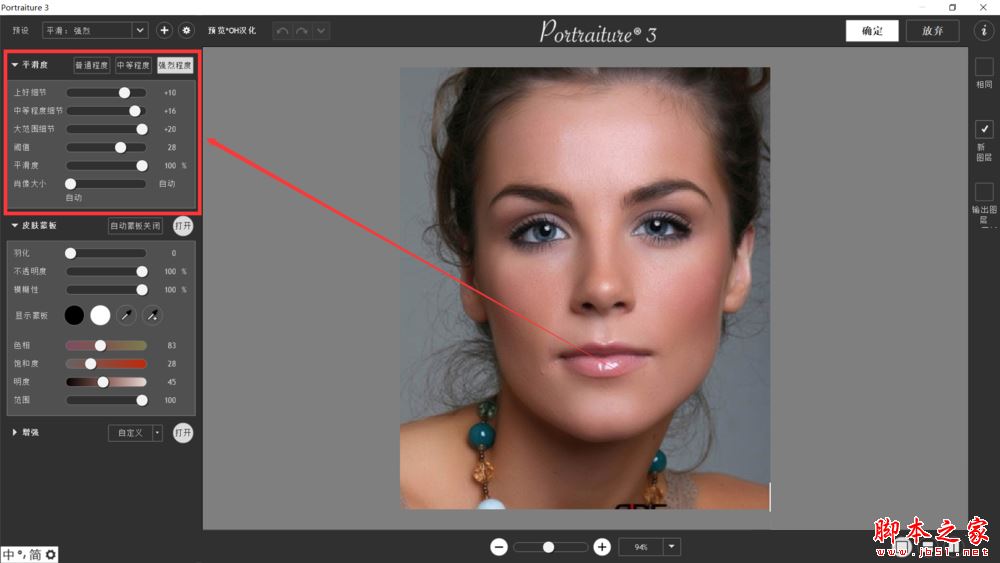Collapse the 皮肤蒙板 section
1000x563 pixels.
click(15, 225)
